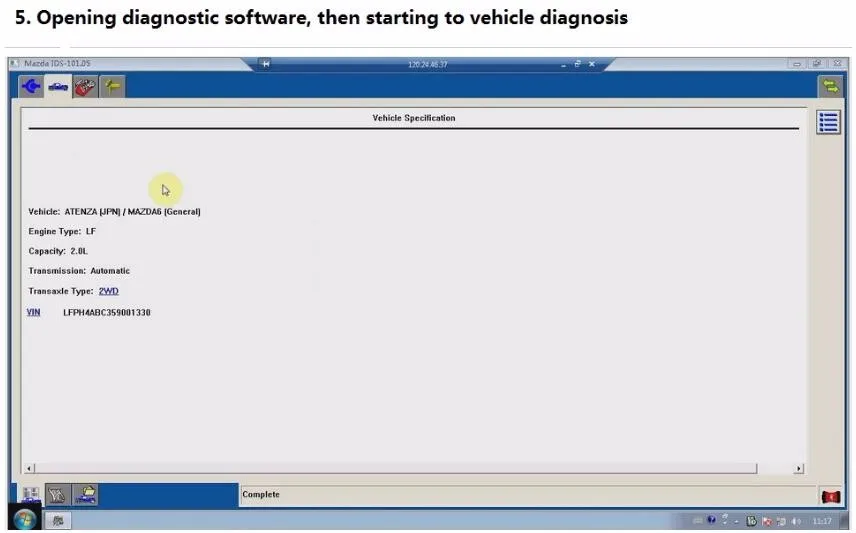Click the scroll left arrow of horizontal scrollbar
Image resolution: width=856 pixels, height=533 pixels.
pyautogui.click(x=29, y=469)
